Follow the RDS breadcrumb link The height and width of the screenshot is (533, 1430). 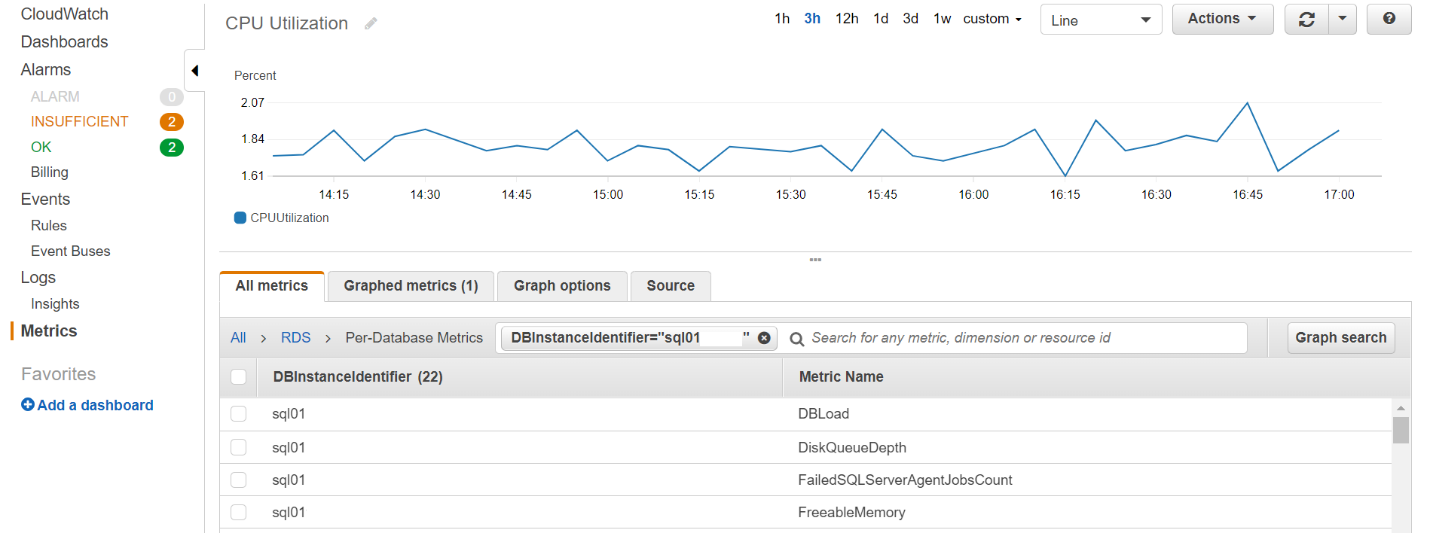[x=296, y=338]
